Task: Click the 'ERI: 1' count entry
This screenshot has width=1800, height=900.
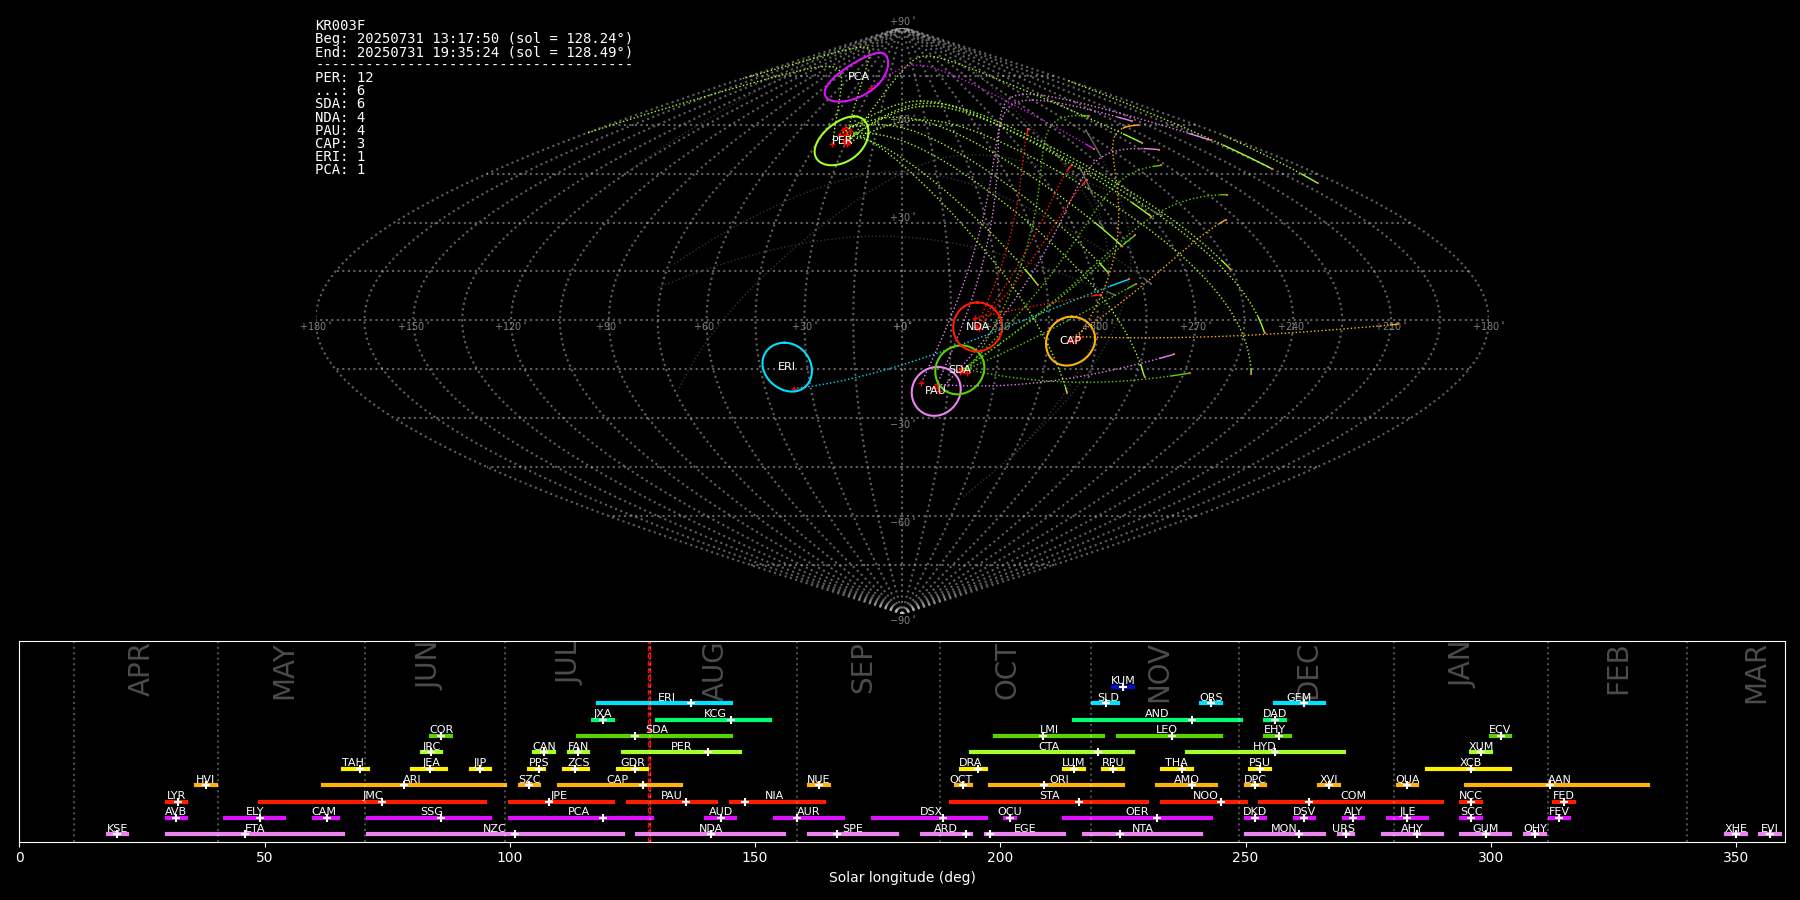Action: pos(340,156)
